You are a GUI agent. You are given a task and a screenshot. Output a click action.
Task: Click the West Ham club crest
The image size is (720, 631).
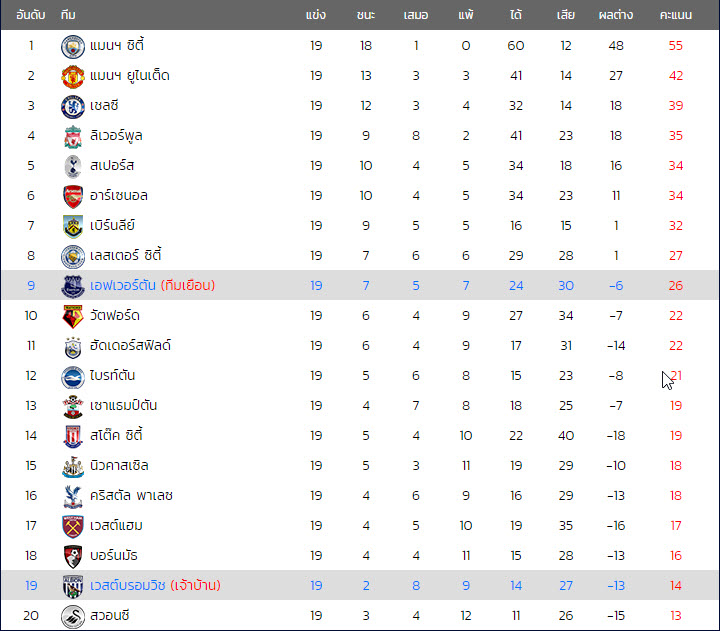(73, 526)
